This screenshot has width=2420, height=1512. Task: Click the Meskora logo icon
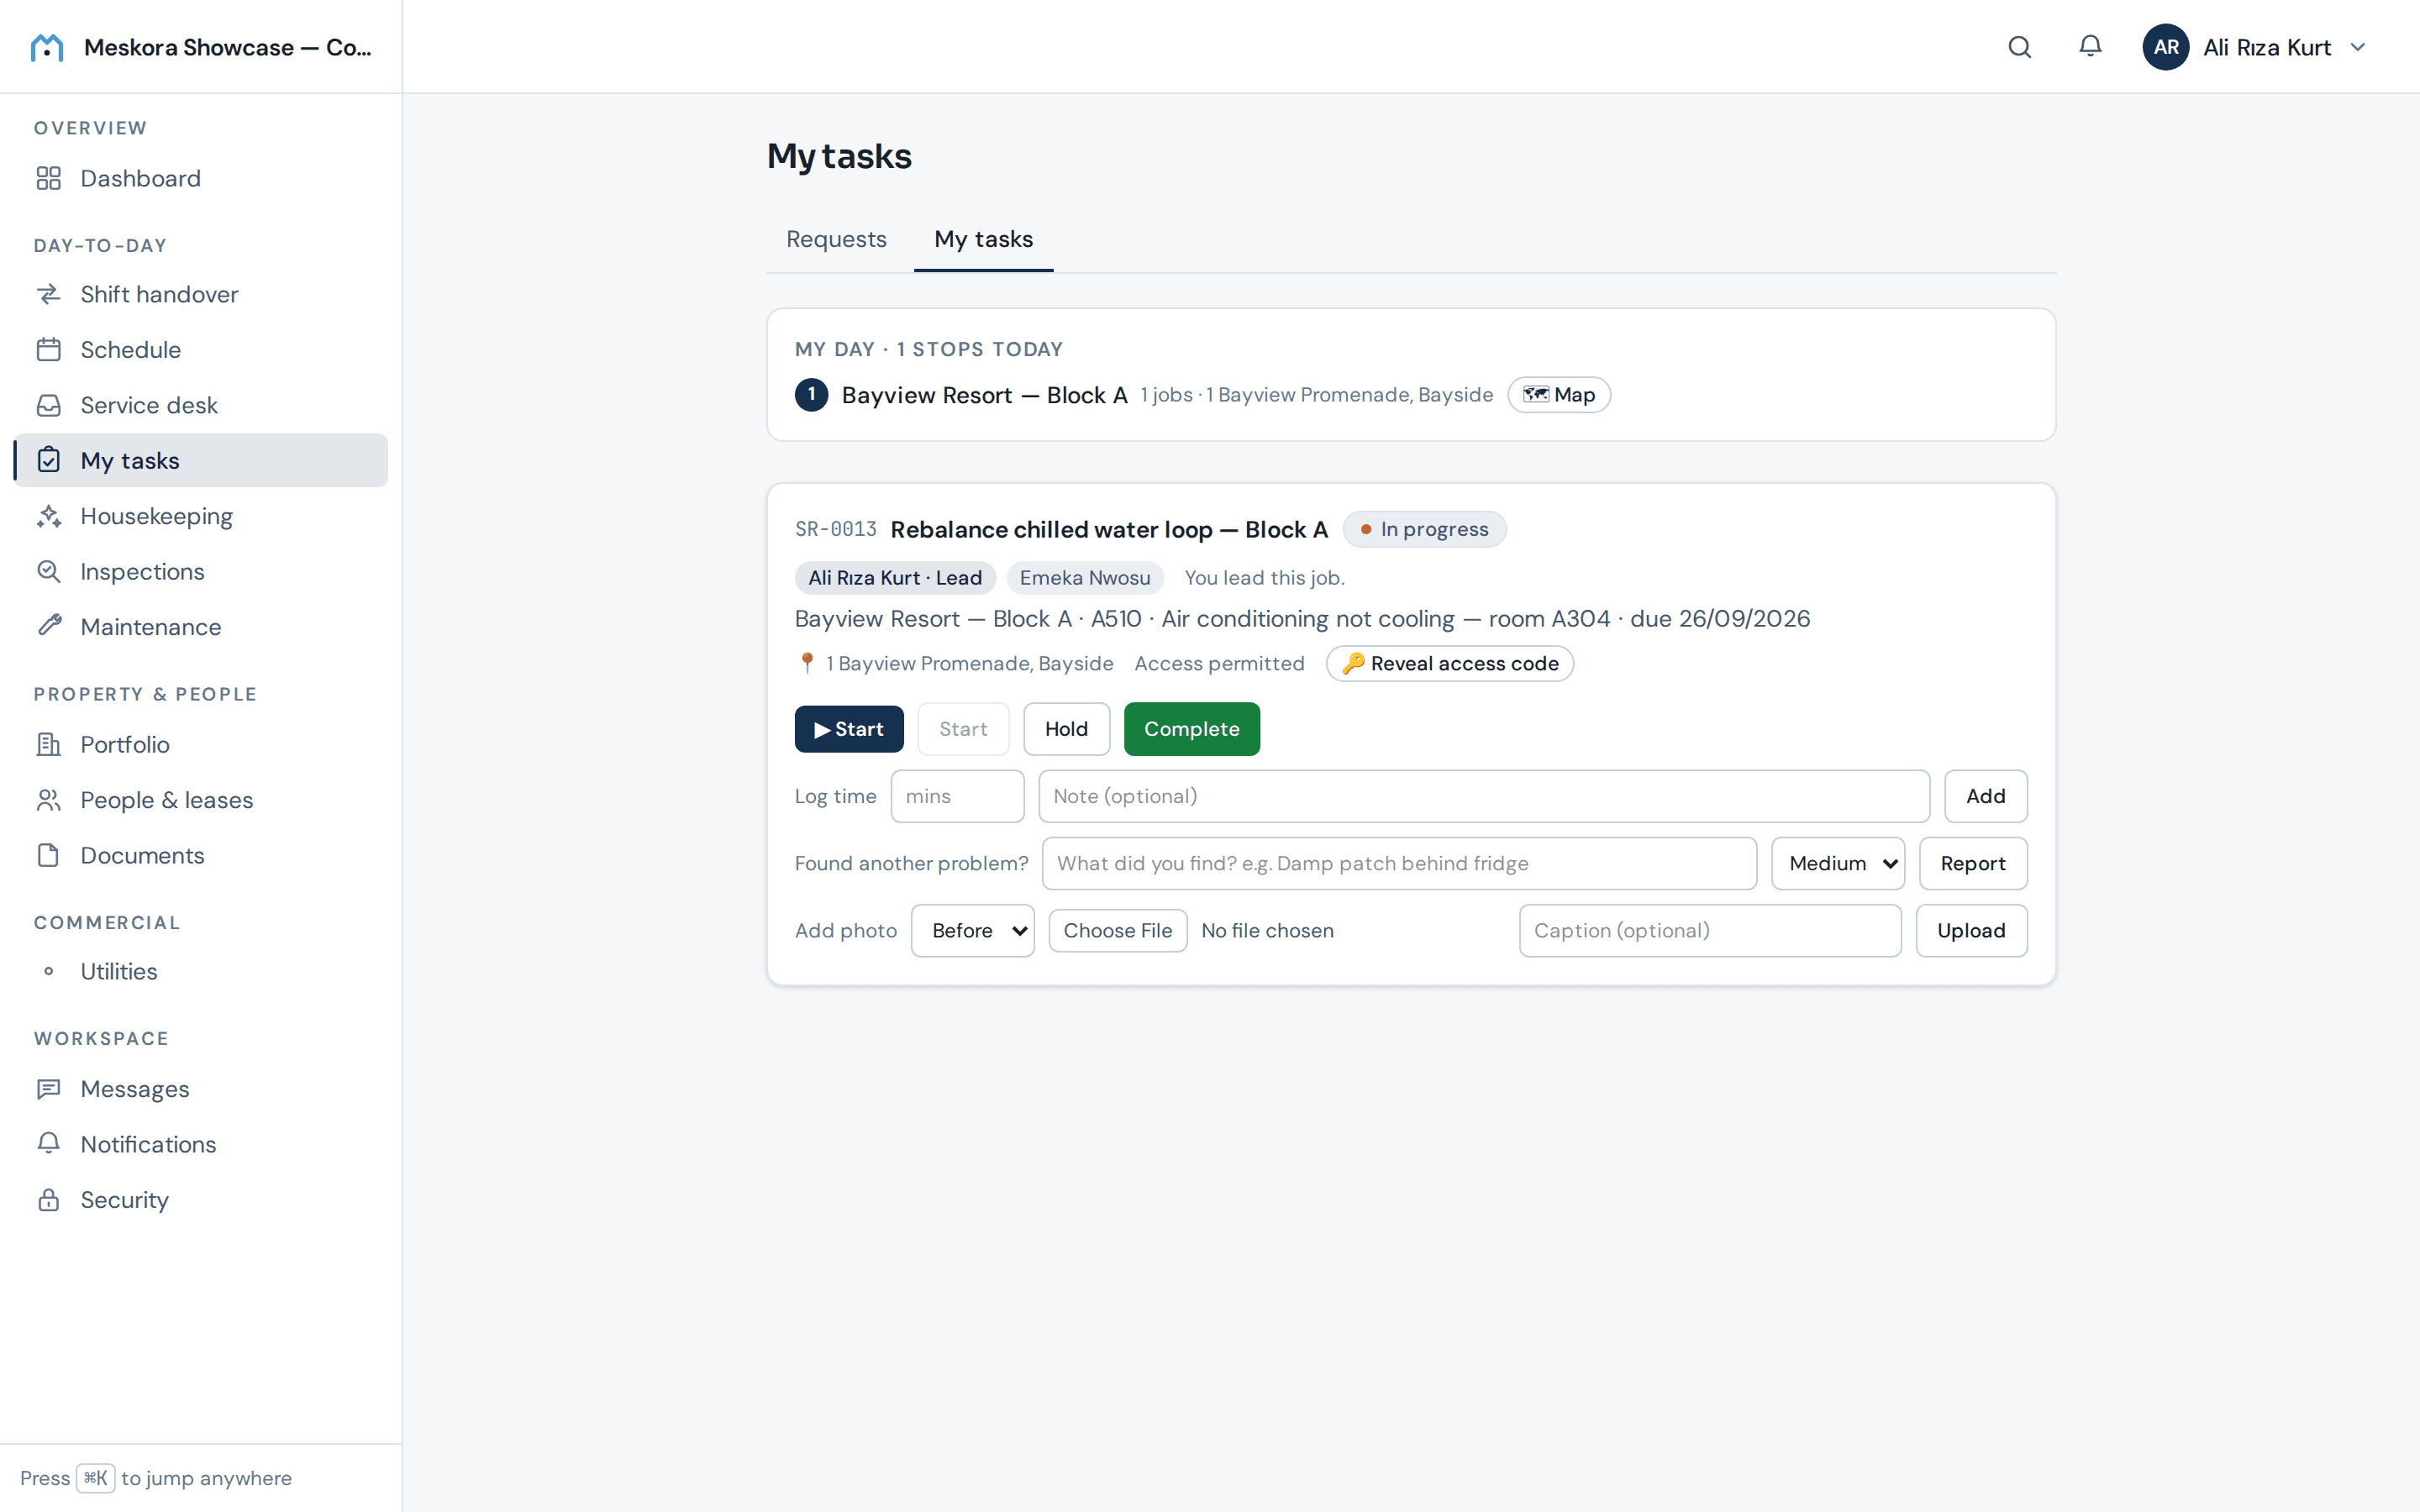point(47,47)
